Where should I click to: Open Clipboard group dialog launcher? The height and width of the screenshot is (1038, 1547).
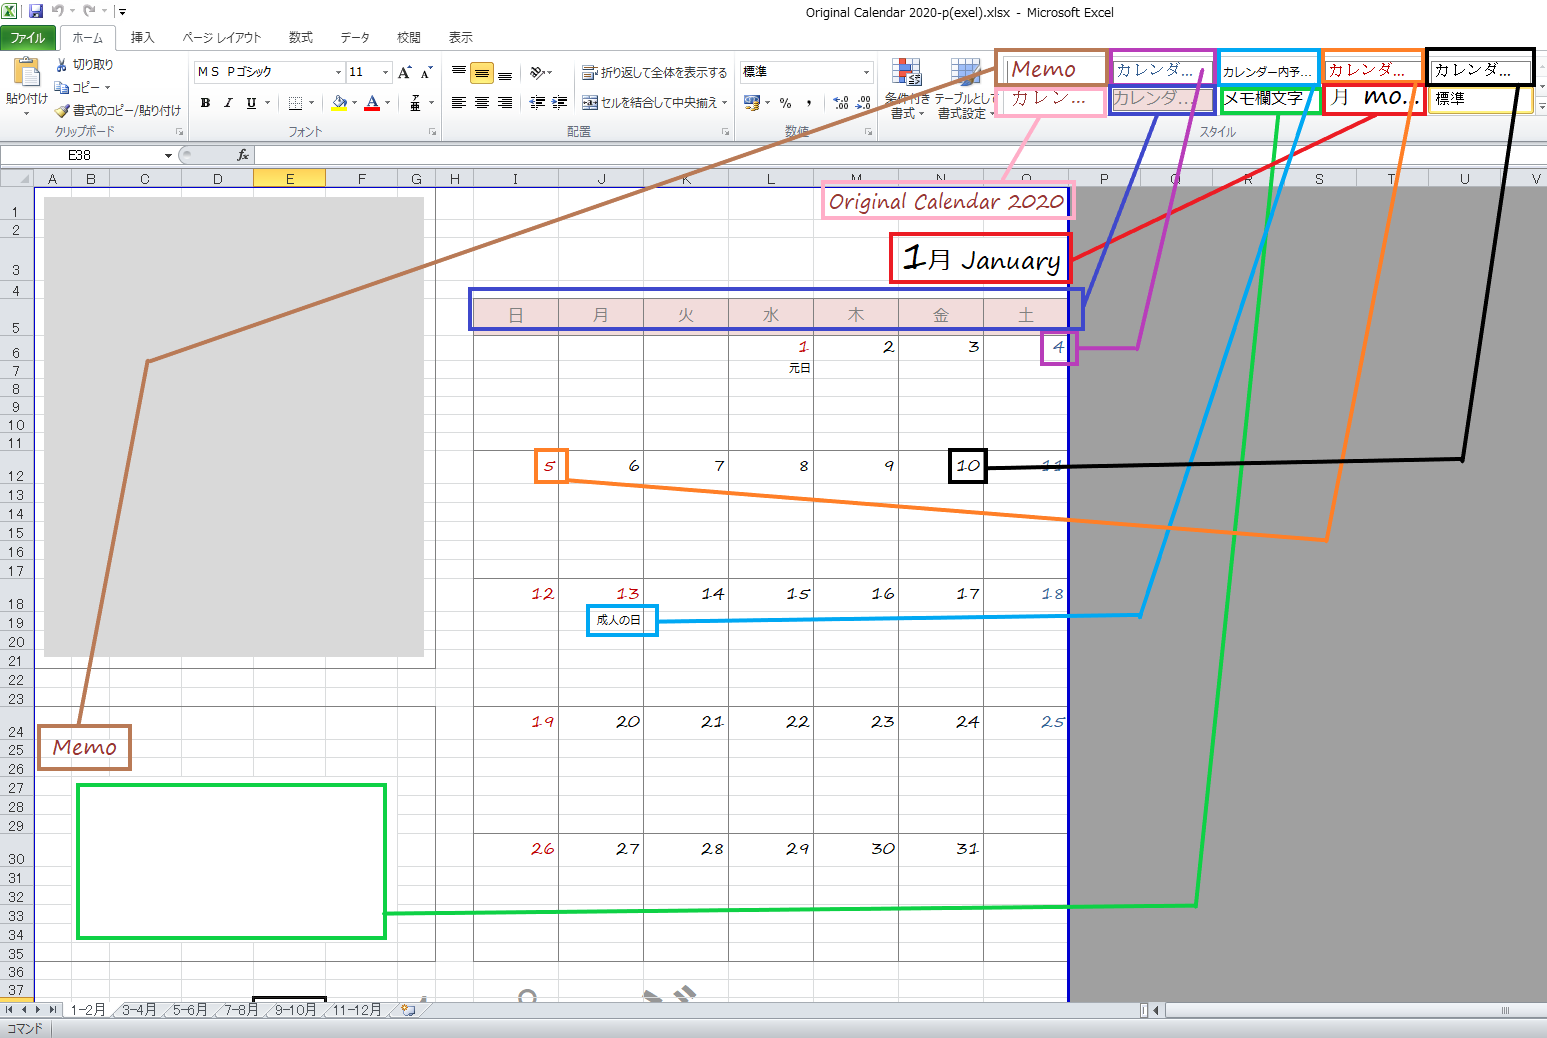(180, 132)
